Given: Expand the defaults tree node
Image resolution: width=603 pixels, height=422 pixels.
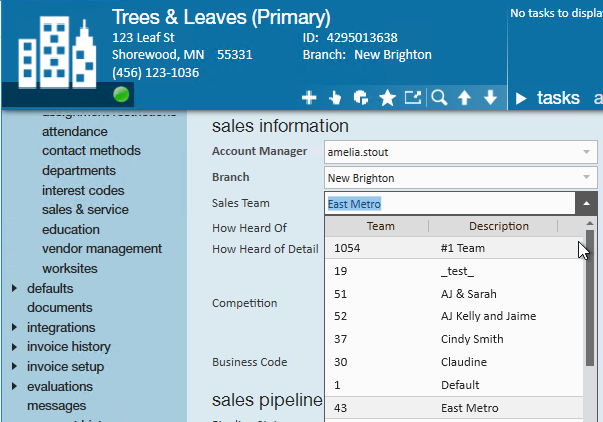Looking at the screenshot, I should (x=14, y=289).
